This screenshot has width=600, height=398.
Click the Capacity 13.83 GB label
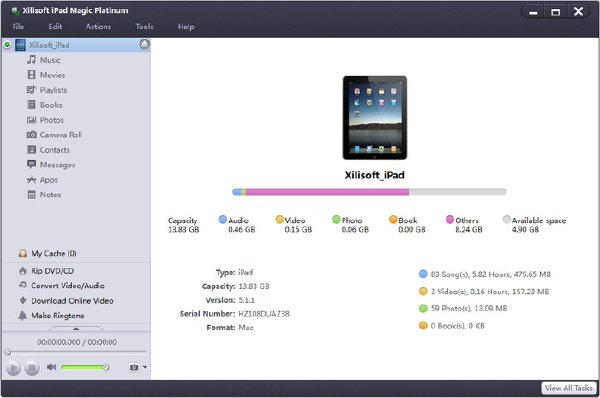(x=184, y=225)
